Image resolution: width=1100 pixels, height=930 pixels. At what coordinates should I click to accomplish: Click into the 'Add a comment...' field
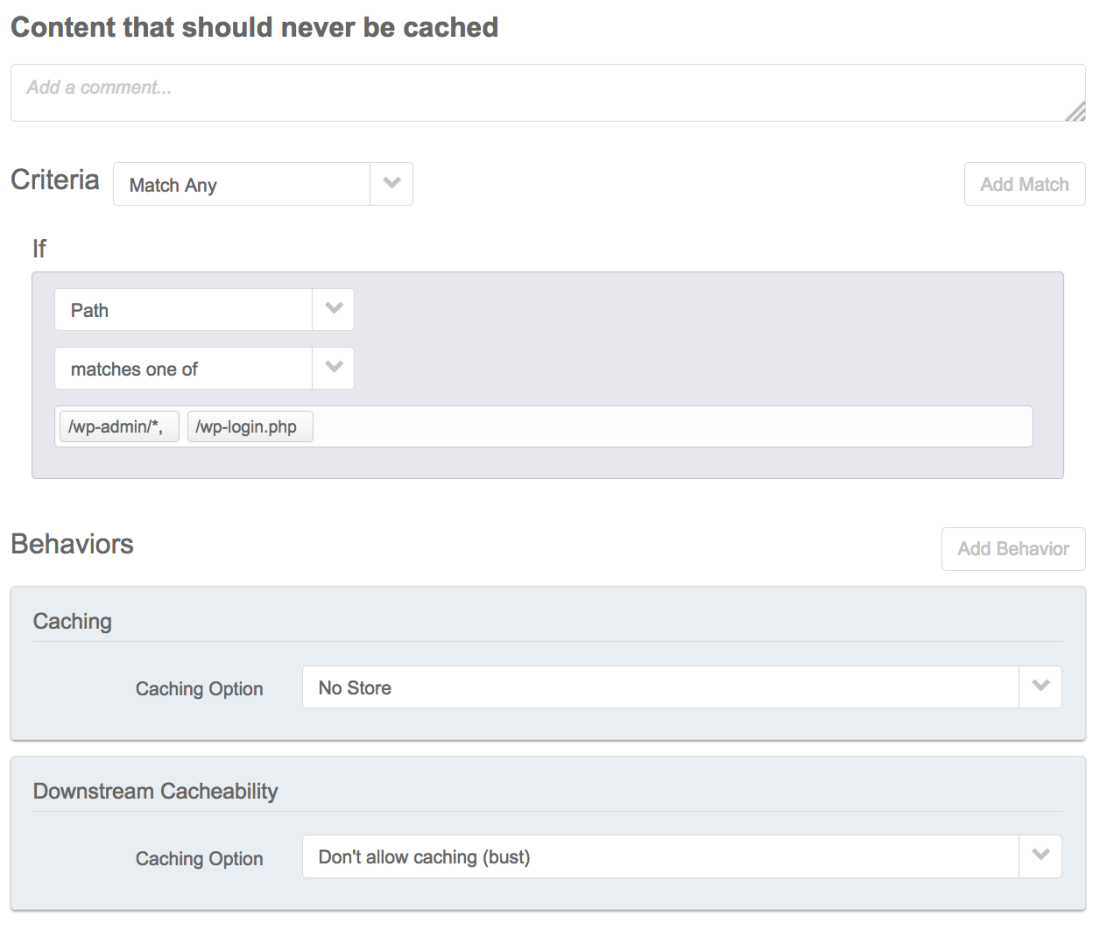[540, 93]
